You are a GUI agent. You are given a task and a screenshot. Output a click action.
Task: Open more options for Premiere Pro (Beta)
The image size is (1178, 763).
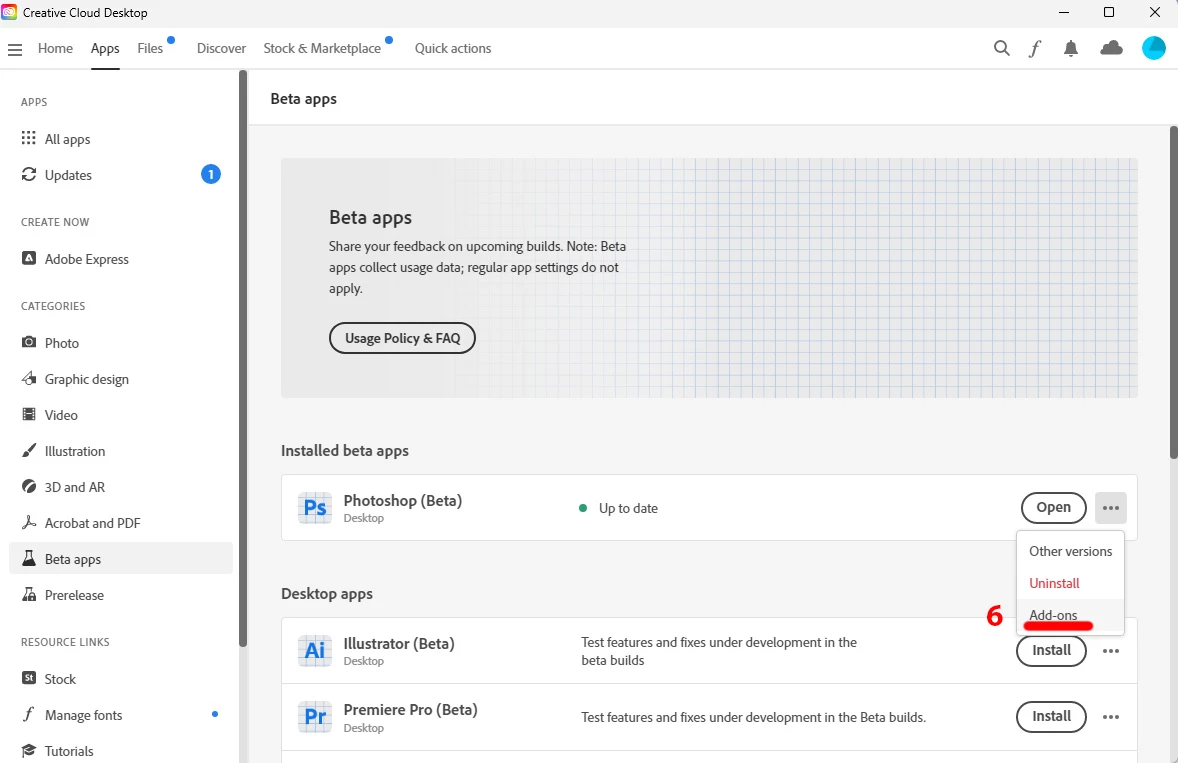point(1110,717)
